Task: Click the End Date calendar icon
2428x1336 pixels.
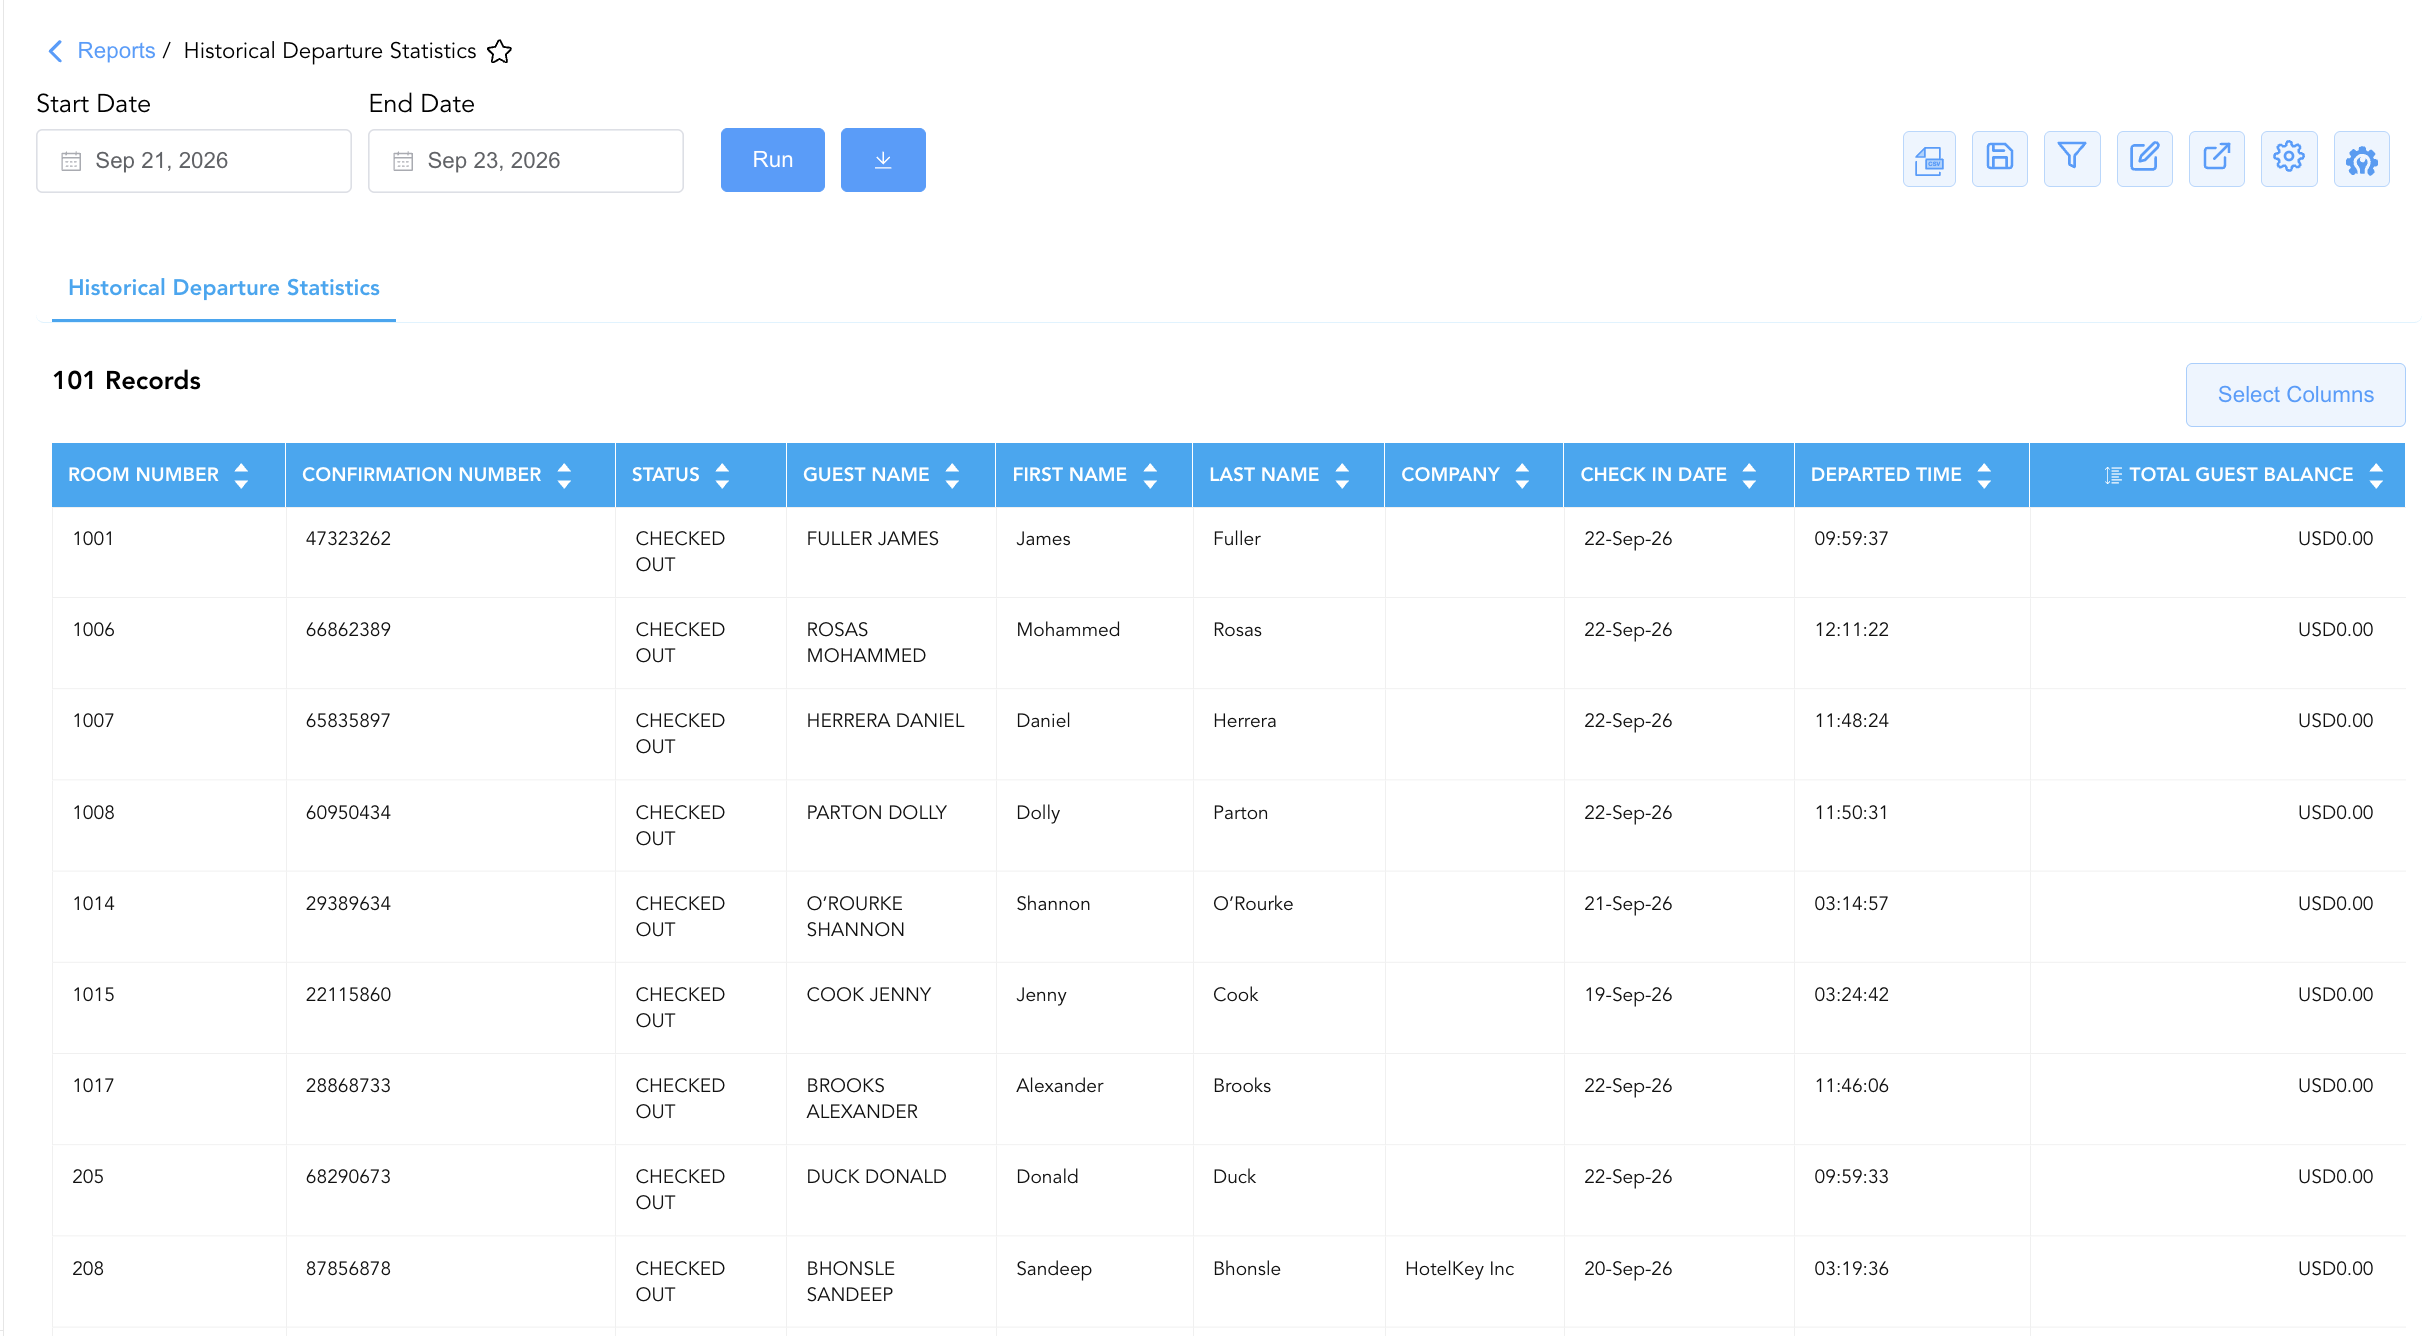Action: coord(403,161)
